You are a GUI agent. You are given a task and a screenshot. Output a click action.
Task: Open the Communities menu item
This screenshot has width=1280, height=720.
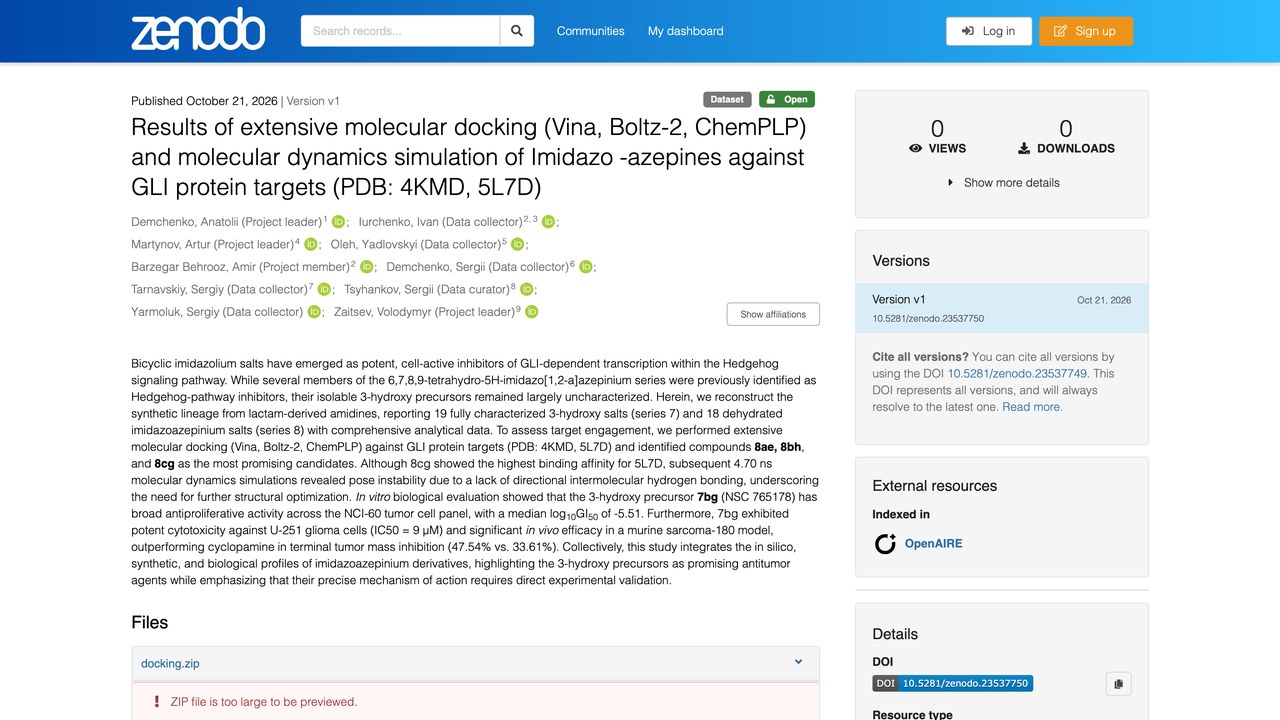(591, 31)
